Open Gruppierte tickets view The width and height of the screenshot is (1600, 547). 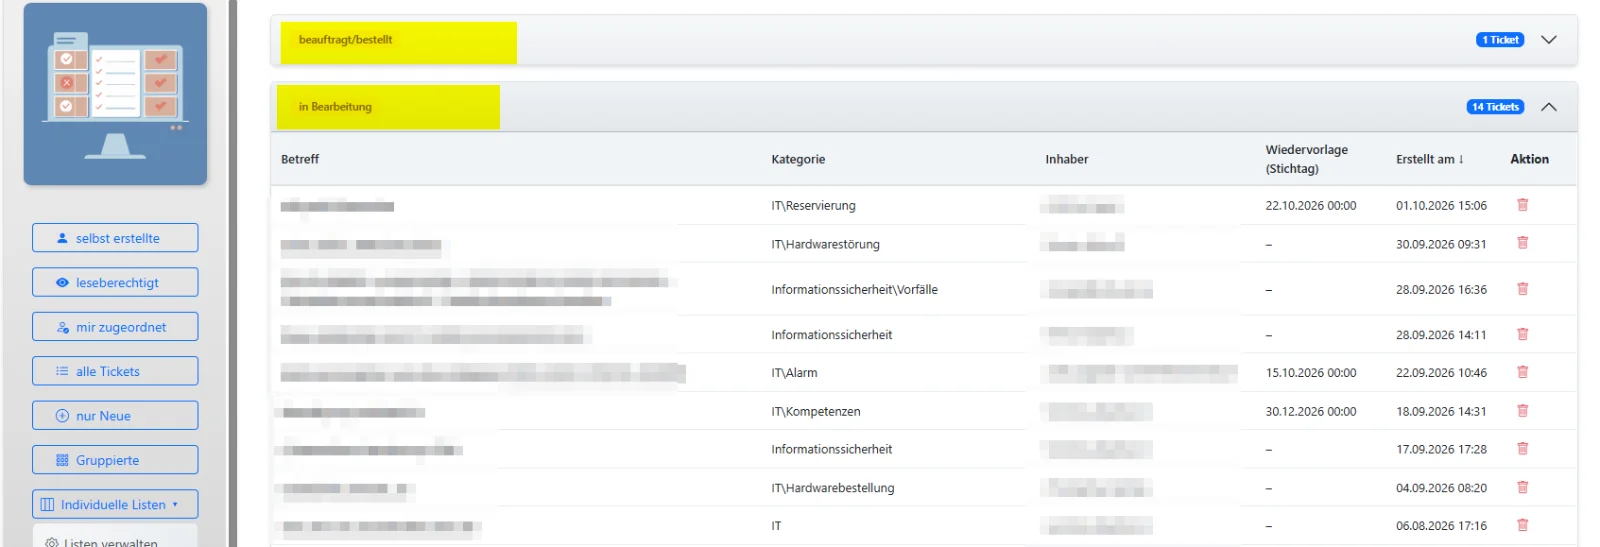(115, 460)
